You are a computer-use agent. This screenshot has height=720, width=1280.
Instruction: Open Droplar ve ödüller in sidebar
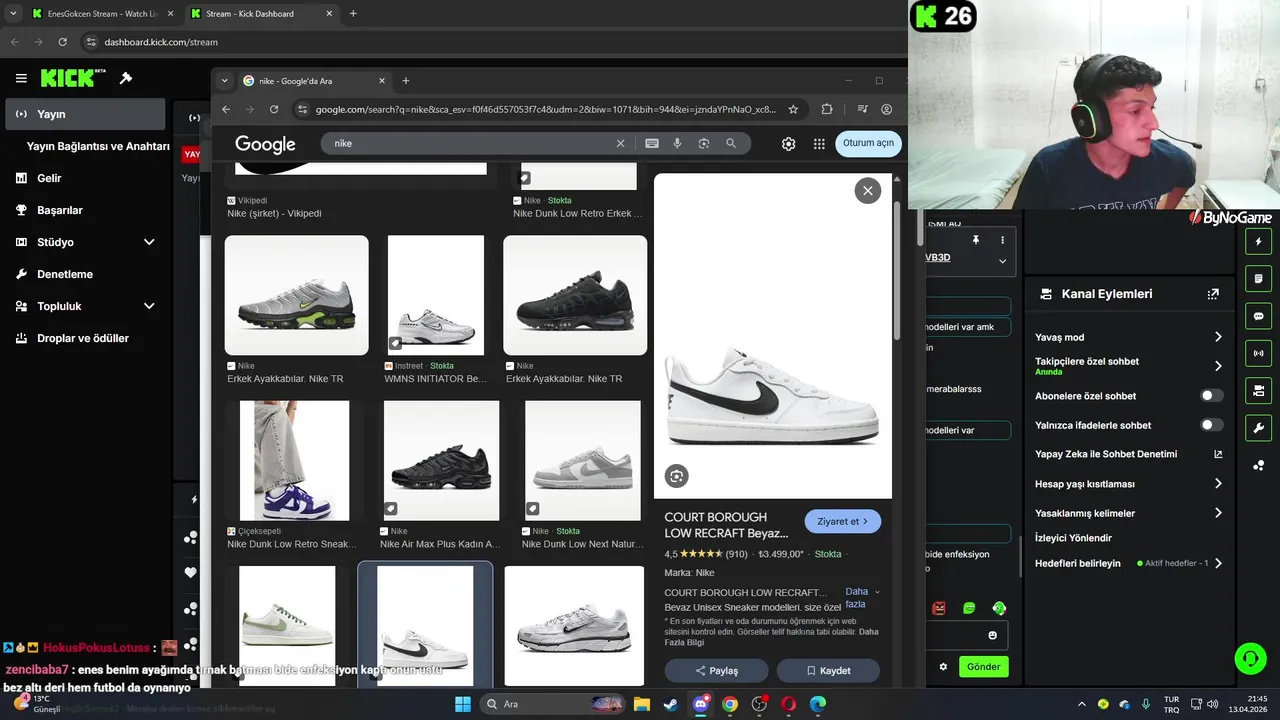click(x=84, y=338)
